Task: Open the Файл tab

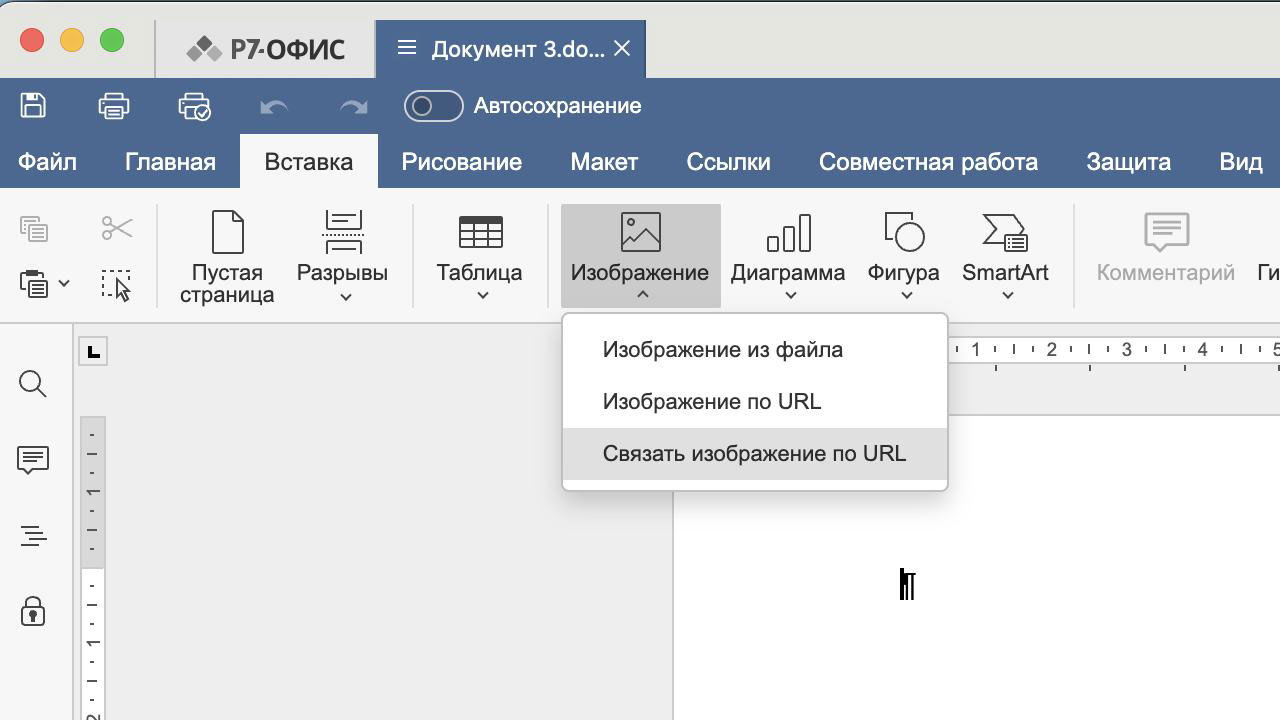Action: (x=47, y=162)
